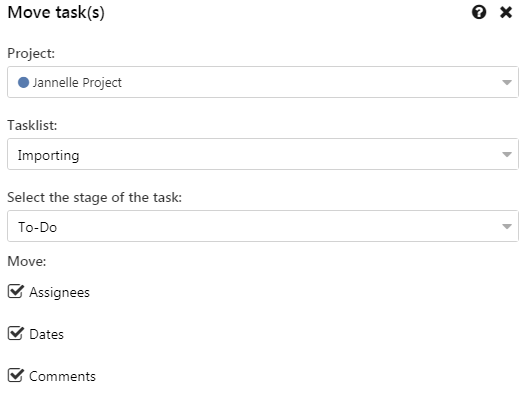Open the Jannelle Project dropdown field
Viewport: 526px width, 397px height.
click(263, 82)
